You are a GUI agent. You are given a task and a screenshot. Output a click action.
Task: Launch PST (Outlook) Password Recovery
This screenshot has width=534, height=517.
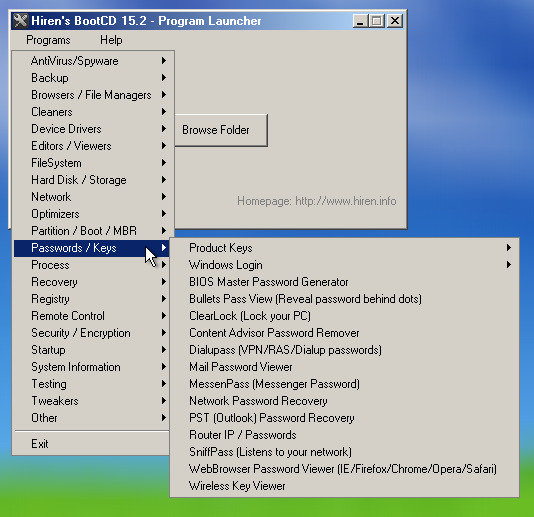tap(345, 419)
